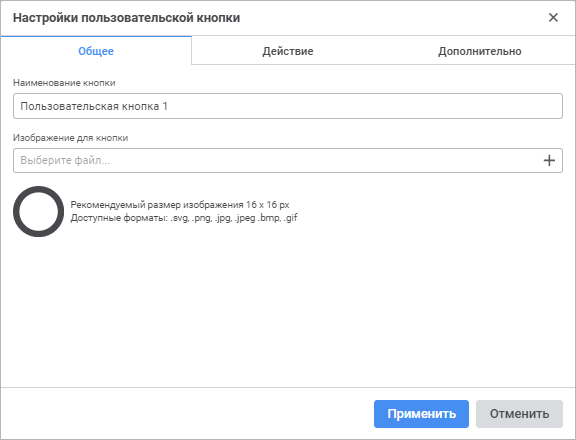576x440 pixels.
Task: Click the Отменить button
Action: [x=519, y=414]
